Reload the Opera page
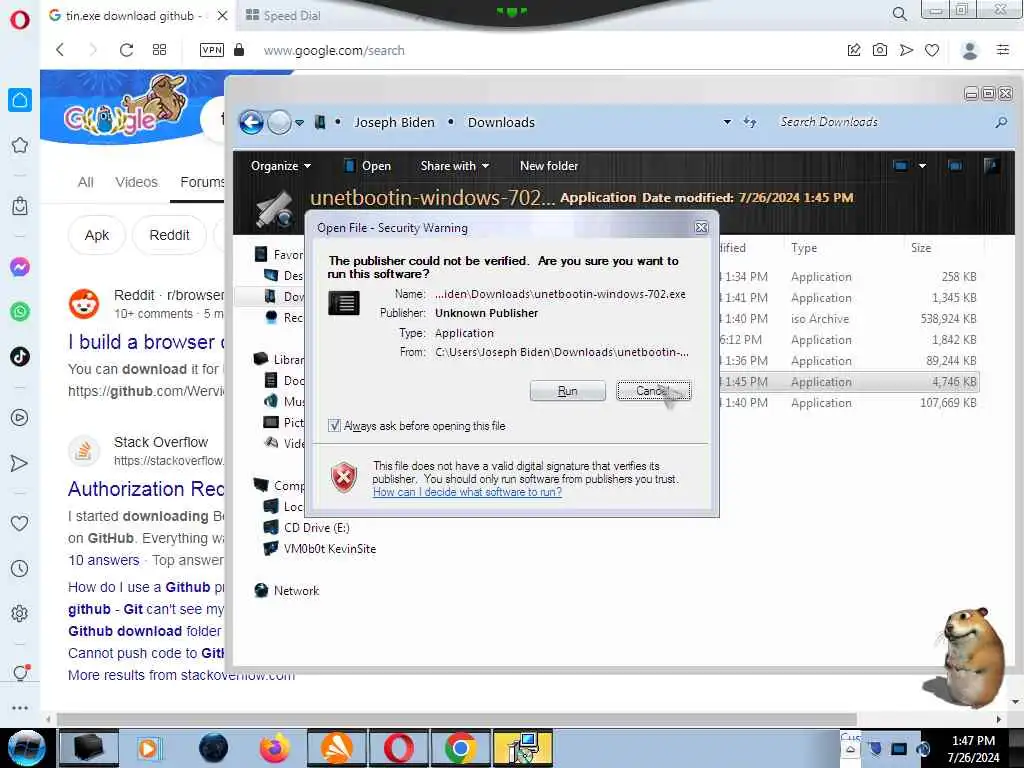Viewport: 1024px width, 768px height. coord(126,50)
